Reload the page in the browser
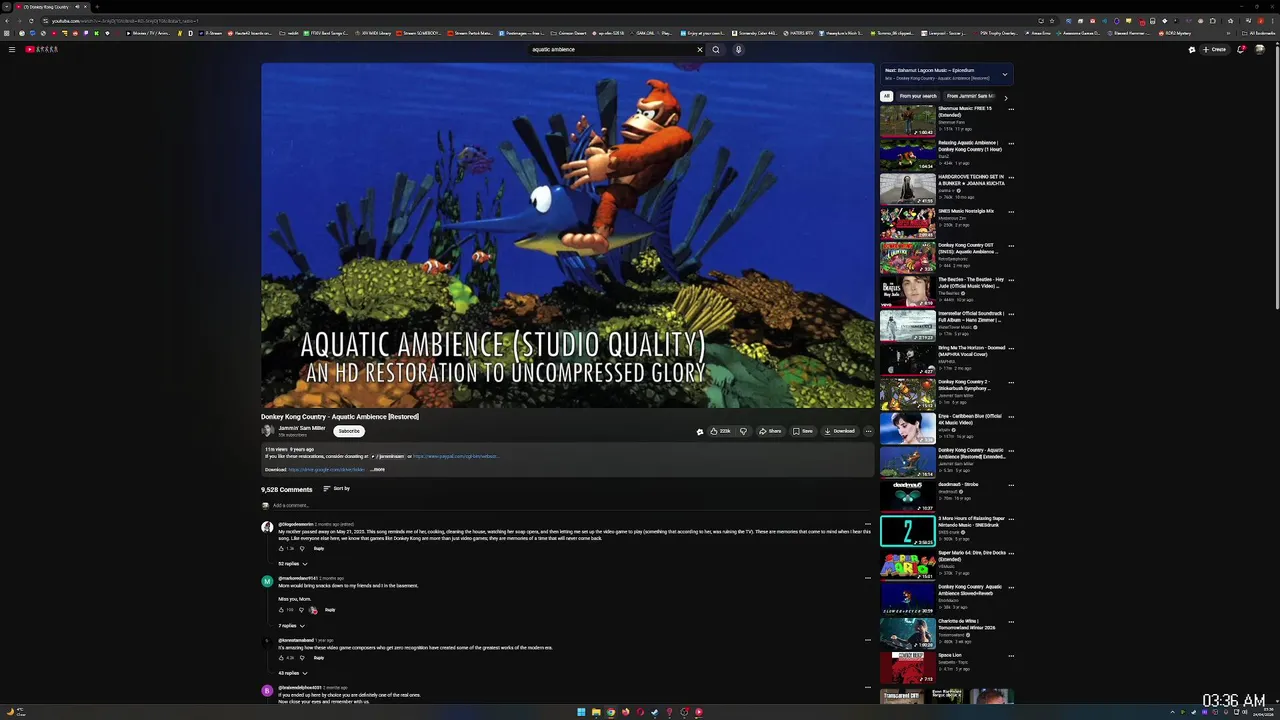Image resolution: width=1280 pixels, height=720 pixels. tap(30, 20)
